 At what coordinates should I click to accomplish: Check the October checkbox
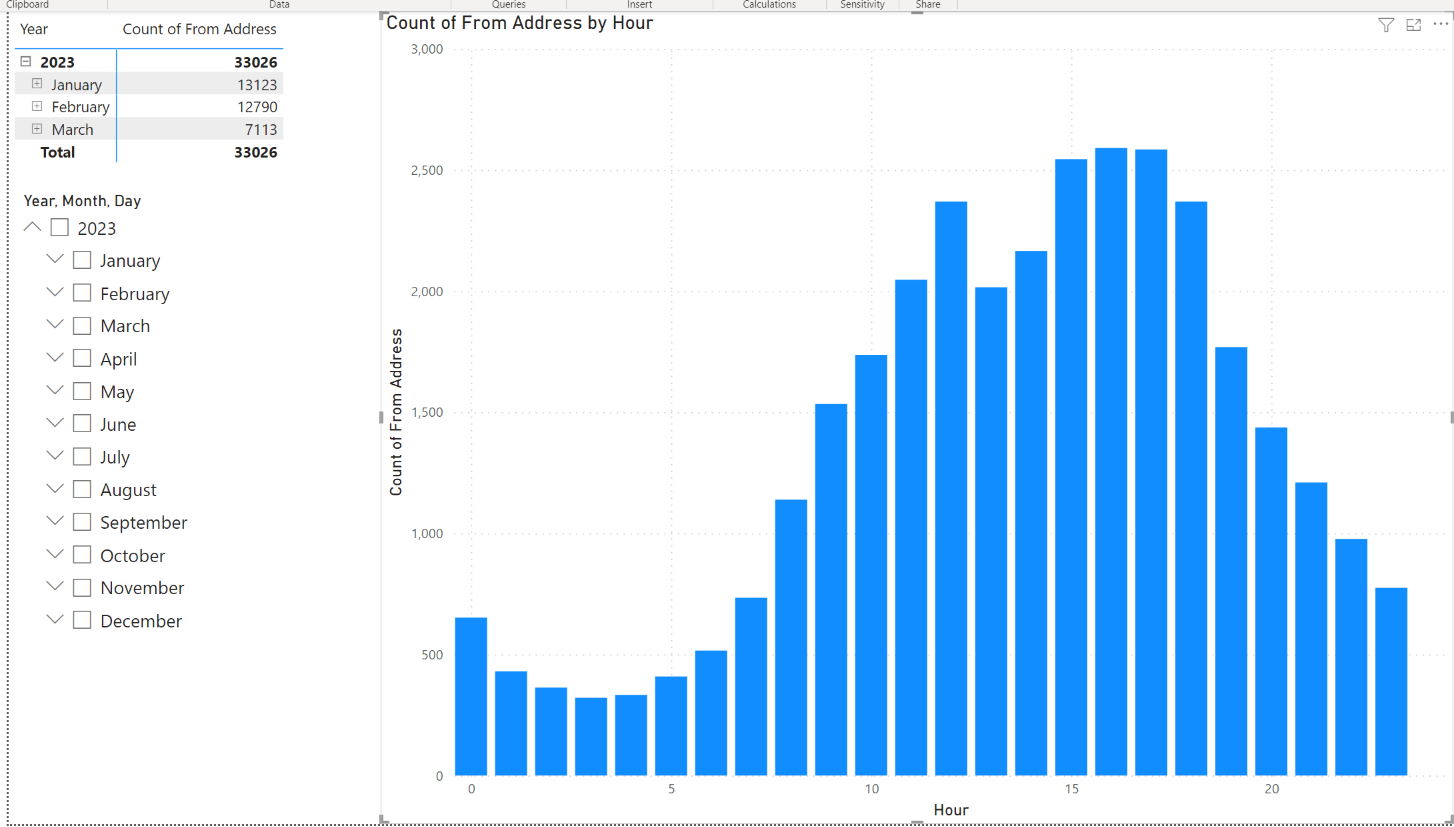tap(82, 555)
